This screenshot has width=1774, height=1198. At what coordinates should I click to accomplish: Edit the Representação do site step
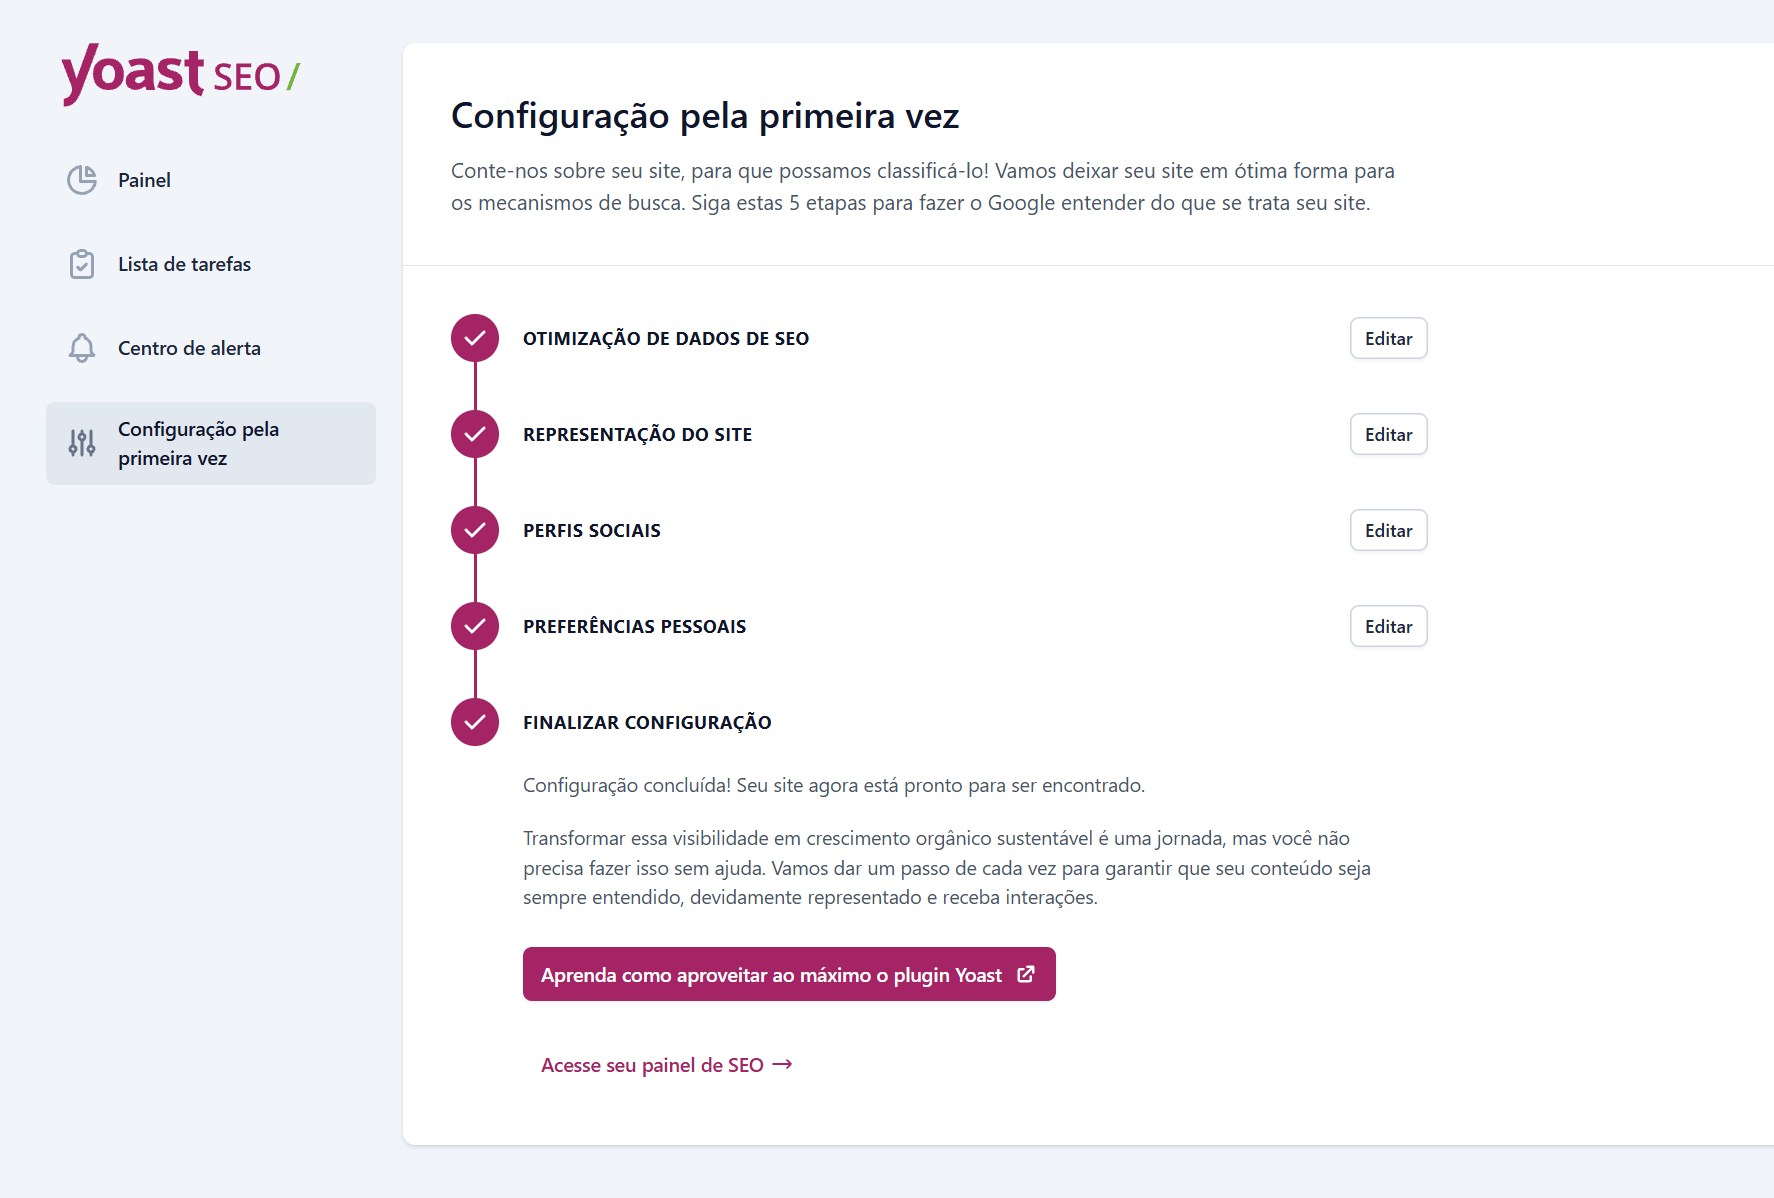1388,434
